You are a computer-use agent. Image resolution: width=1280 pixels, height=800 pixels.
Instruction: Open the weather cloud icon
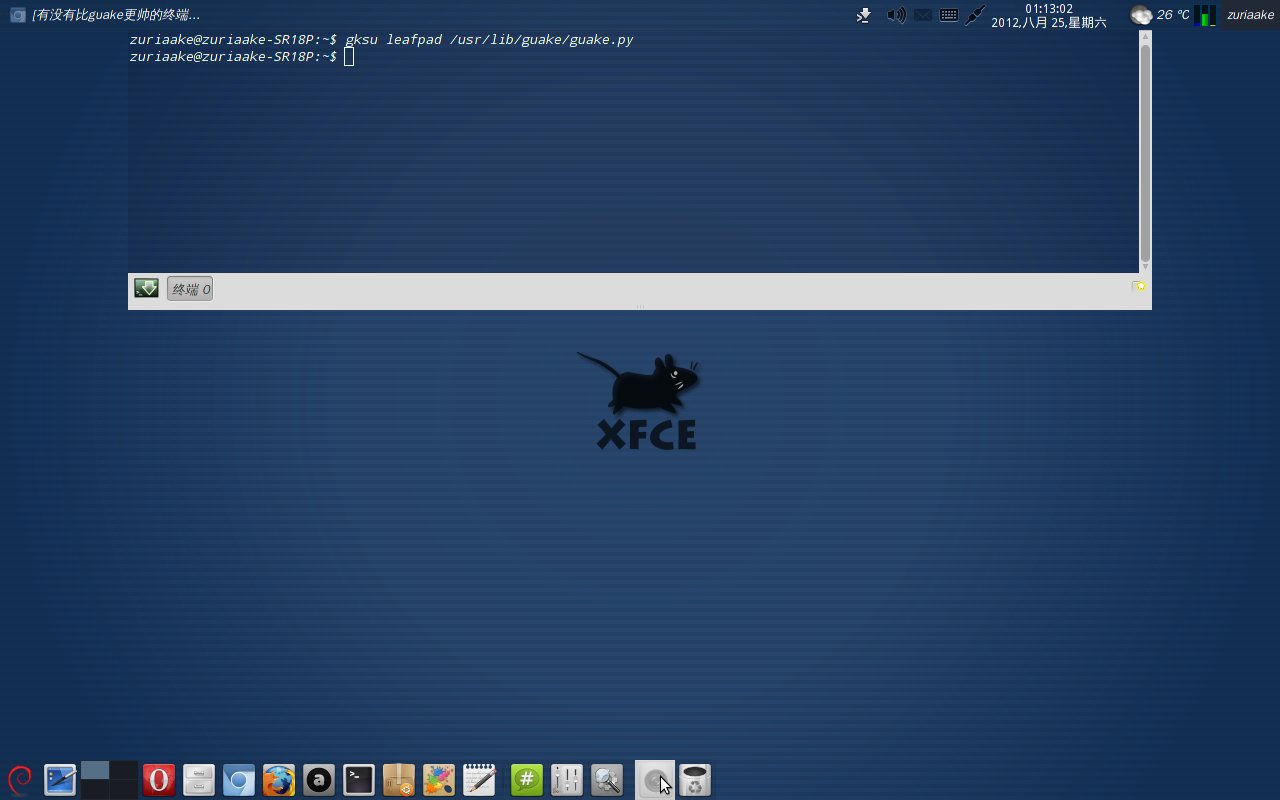[x=1141, y=15]
